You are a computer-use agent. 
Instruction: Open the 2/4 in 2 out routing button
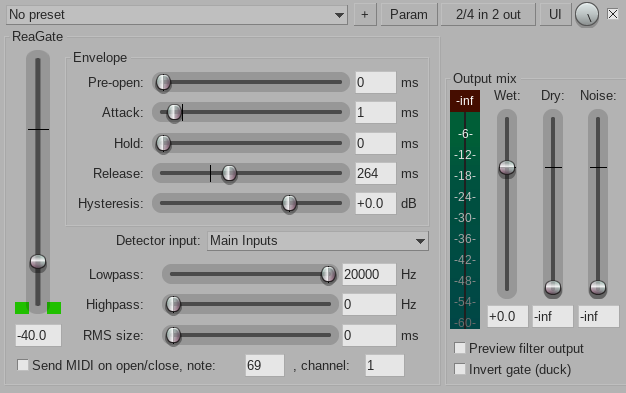click(x=488, y=15)
